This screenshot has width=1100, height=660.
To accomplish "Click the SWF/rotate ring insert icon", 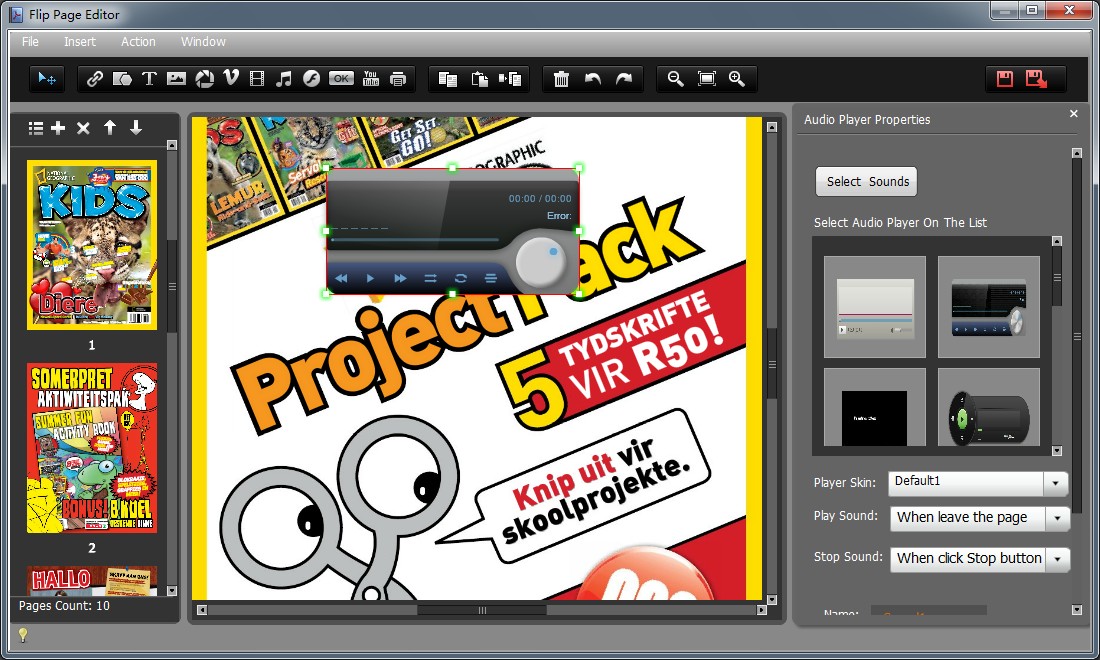I will click(x=204, y=79).
